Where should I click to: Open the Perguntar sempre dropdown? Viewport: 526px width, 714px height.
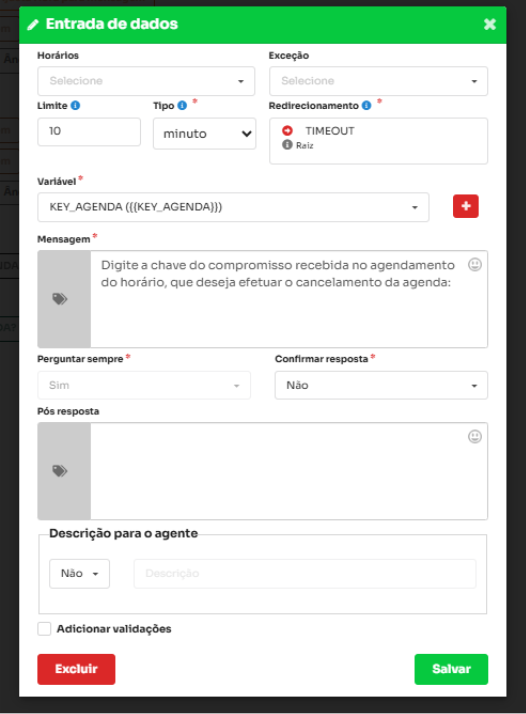click(x=144, y=385)
